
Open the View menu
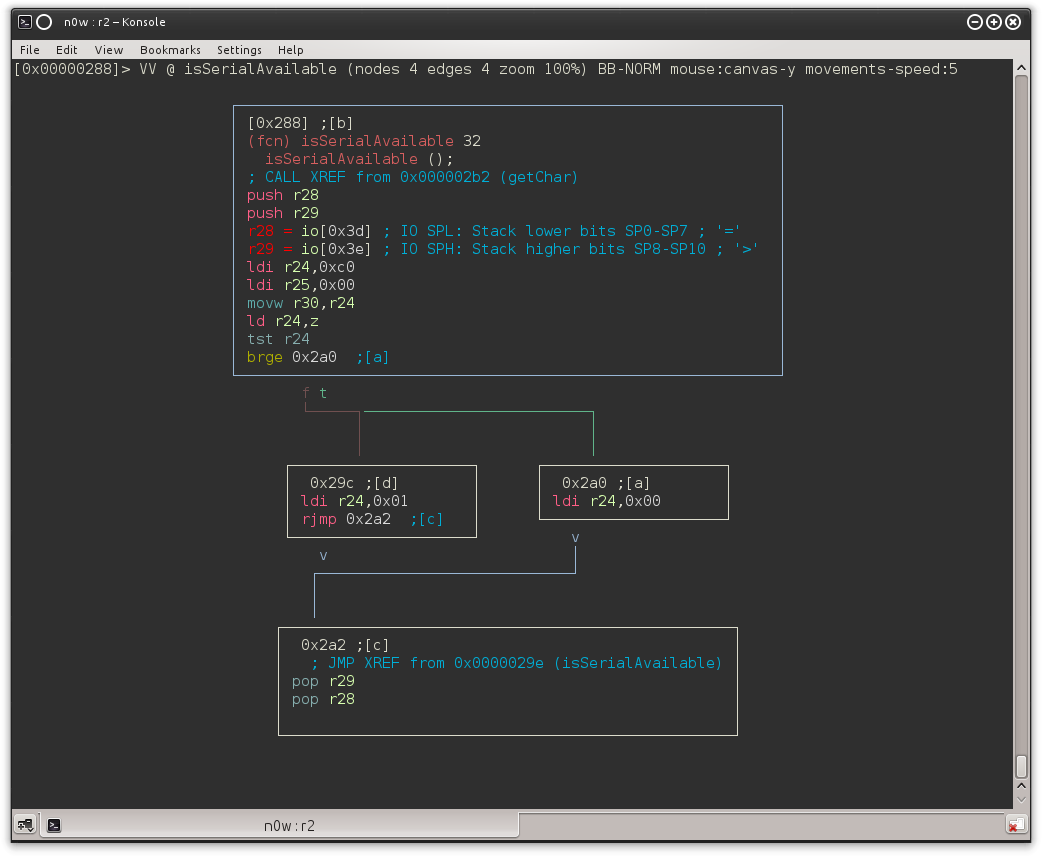click(x=109, y=50)
